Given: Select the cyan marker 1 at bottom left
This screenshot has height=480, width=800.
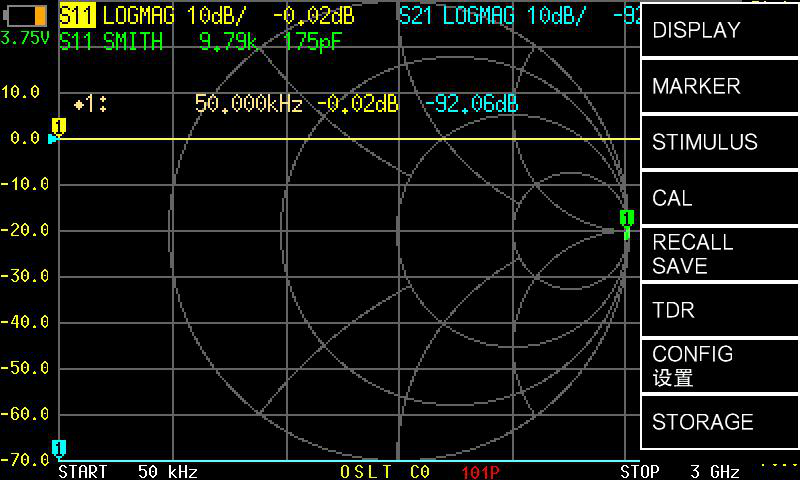Looking at the screenshot, I should pyautogui.click(x=59, y=448).
